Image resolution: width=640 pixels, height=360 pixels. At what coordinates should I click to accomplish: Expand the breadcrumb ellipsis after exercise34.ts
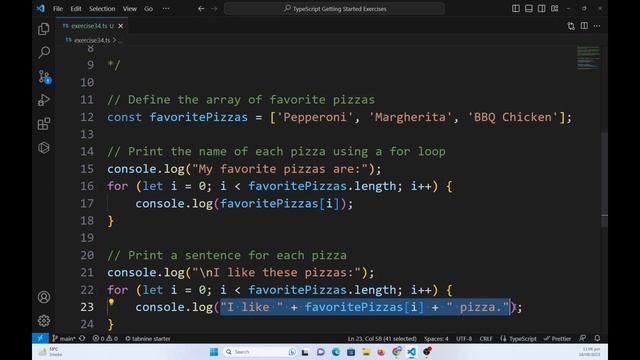120,40
